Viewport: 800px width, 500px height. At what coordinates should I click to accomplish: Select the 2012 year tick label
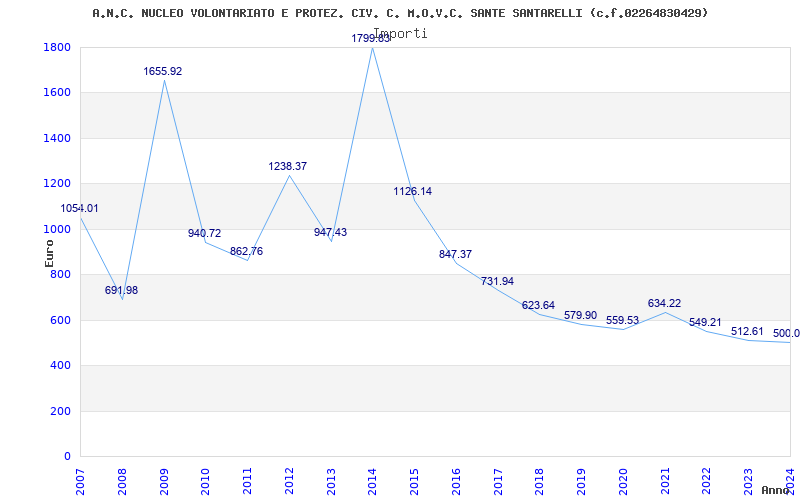click(290, 482)
